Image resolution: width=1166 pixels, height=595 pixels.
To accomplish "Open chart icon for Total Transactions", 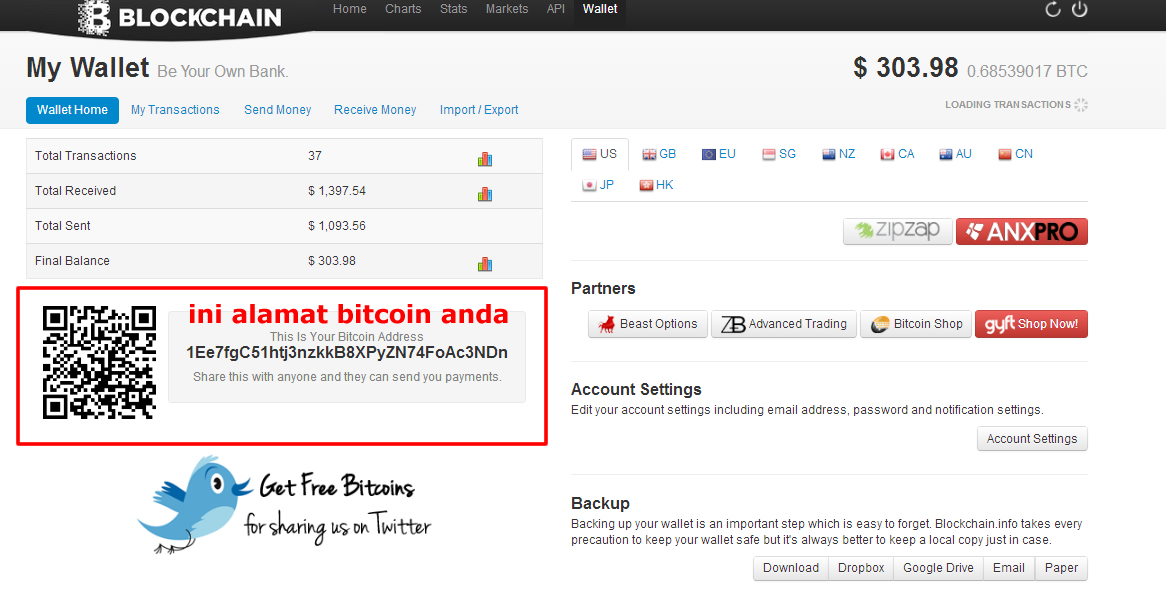I will [x=485, y=158].
